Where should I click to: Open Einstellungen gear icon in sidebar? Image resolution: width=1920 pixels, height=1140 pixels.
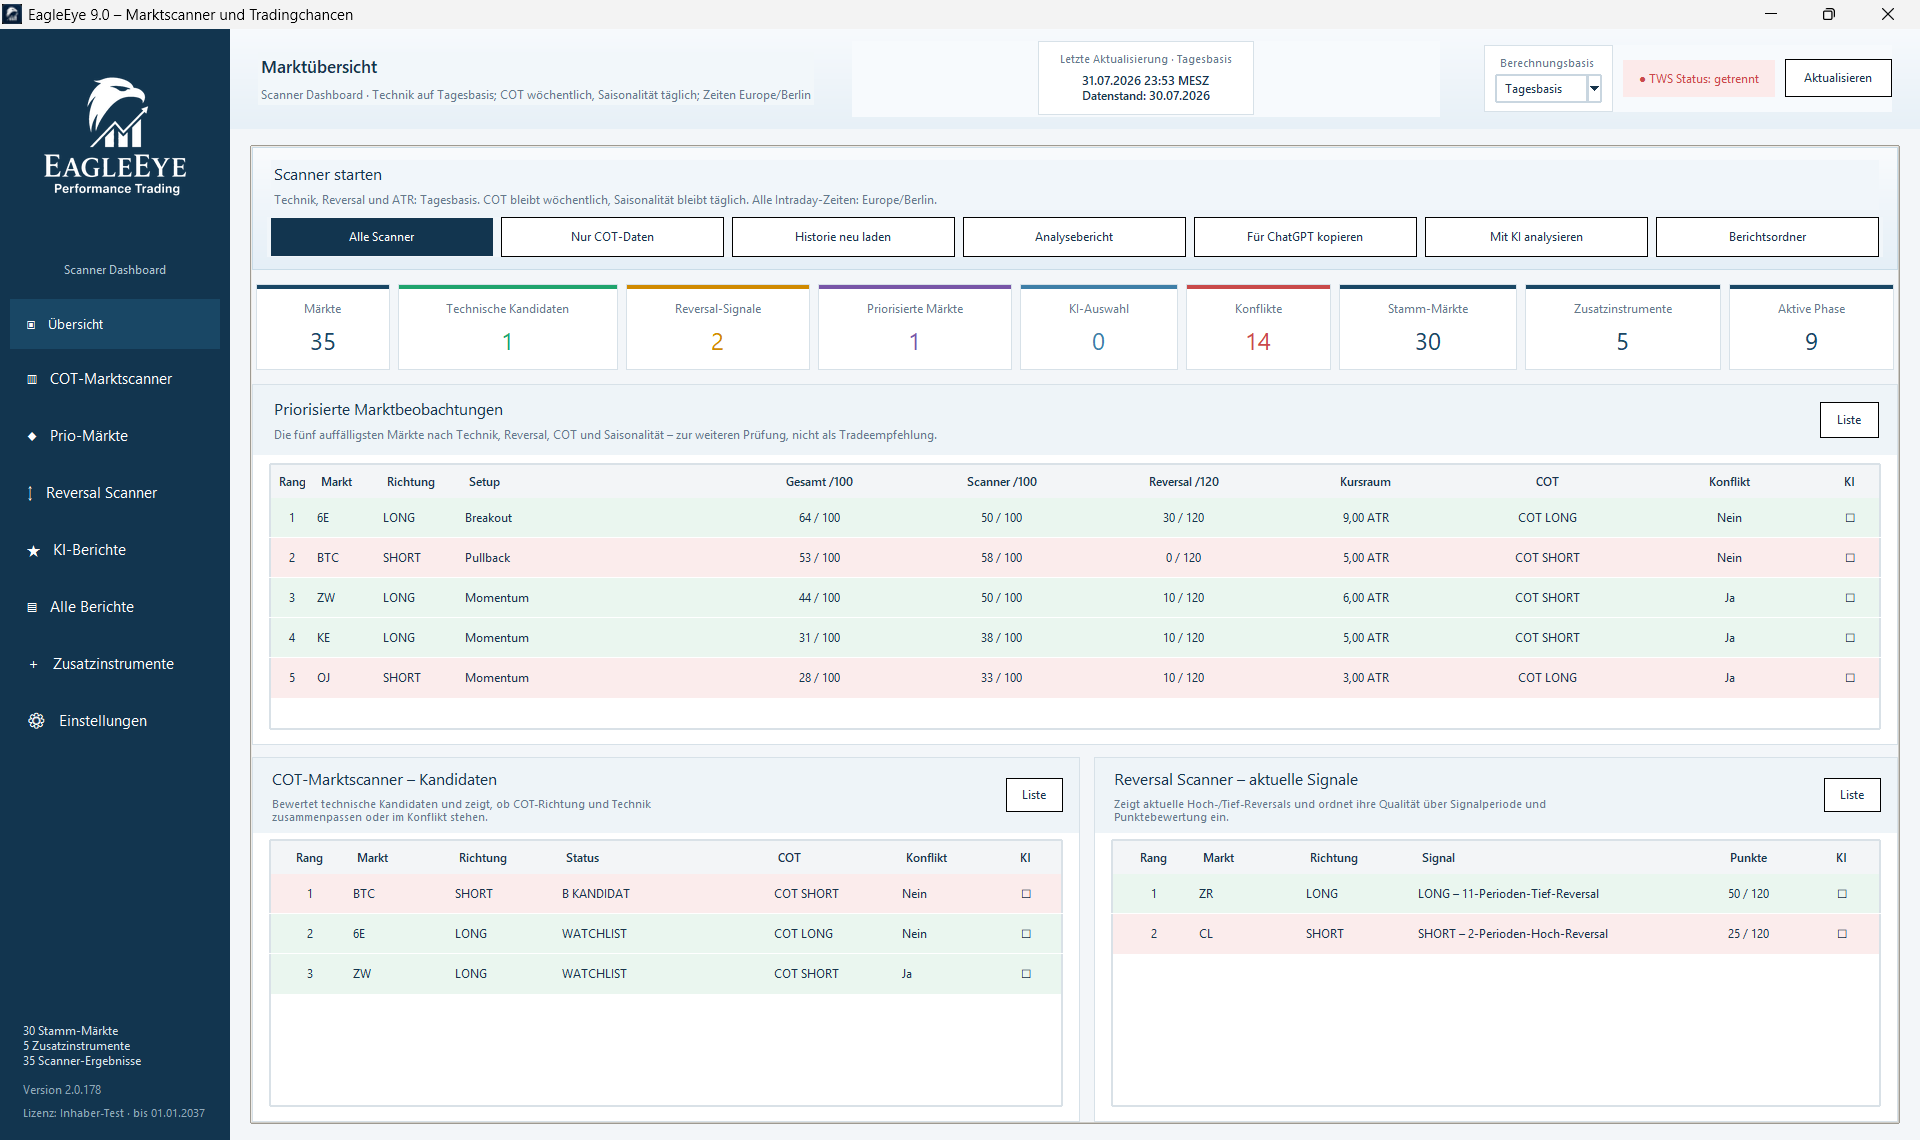[x=36, y=721]
